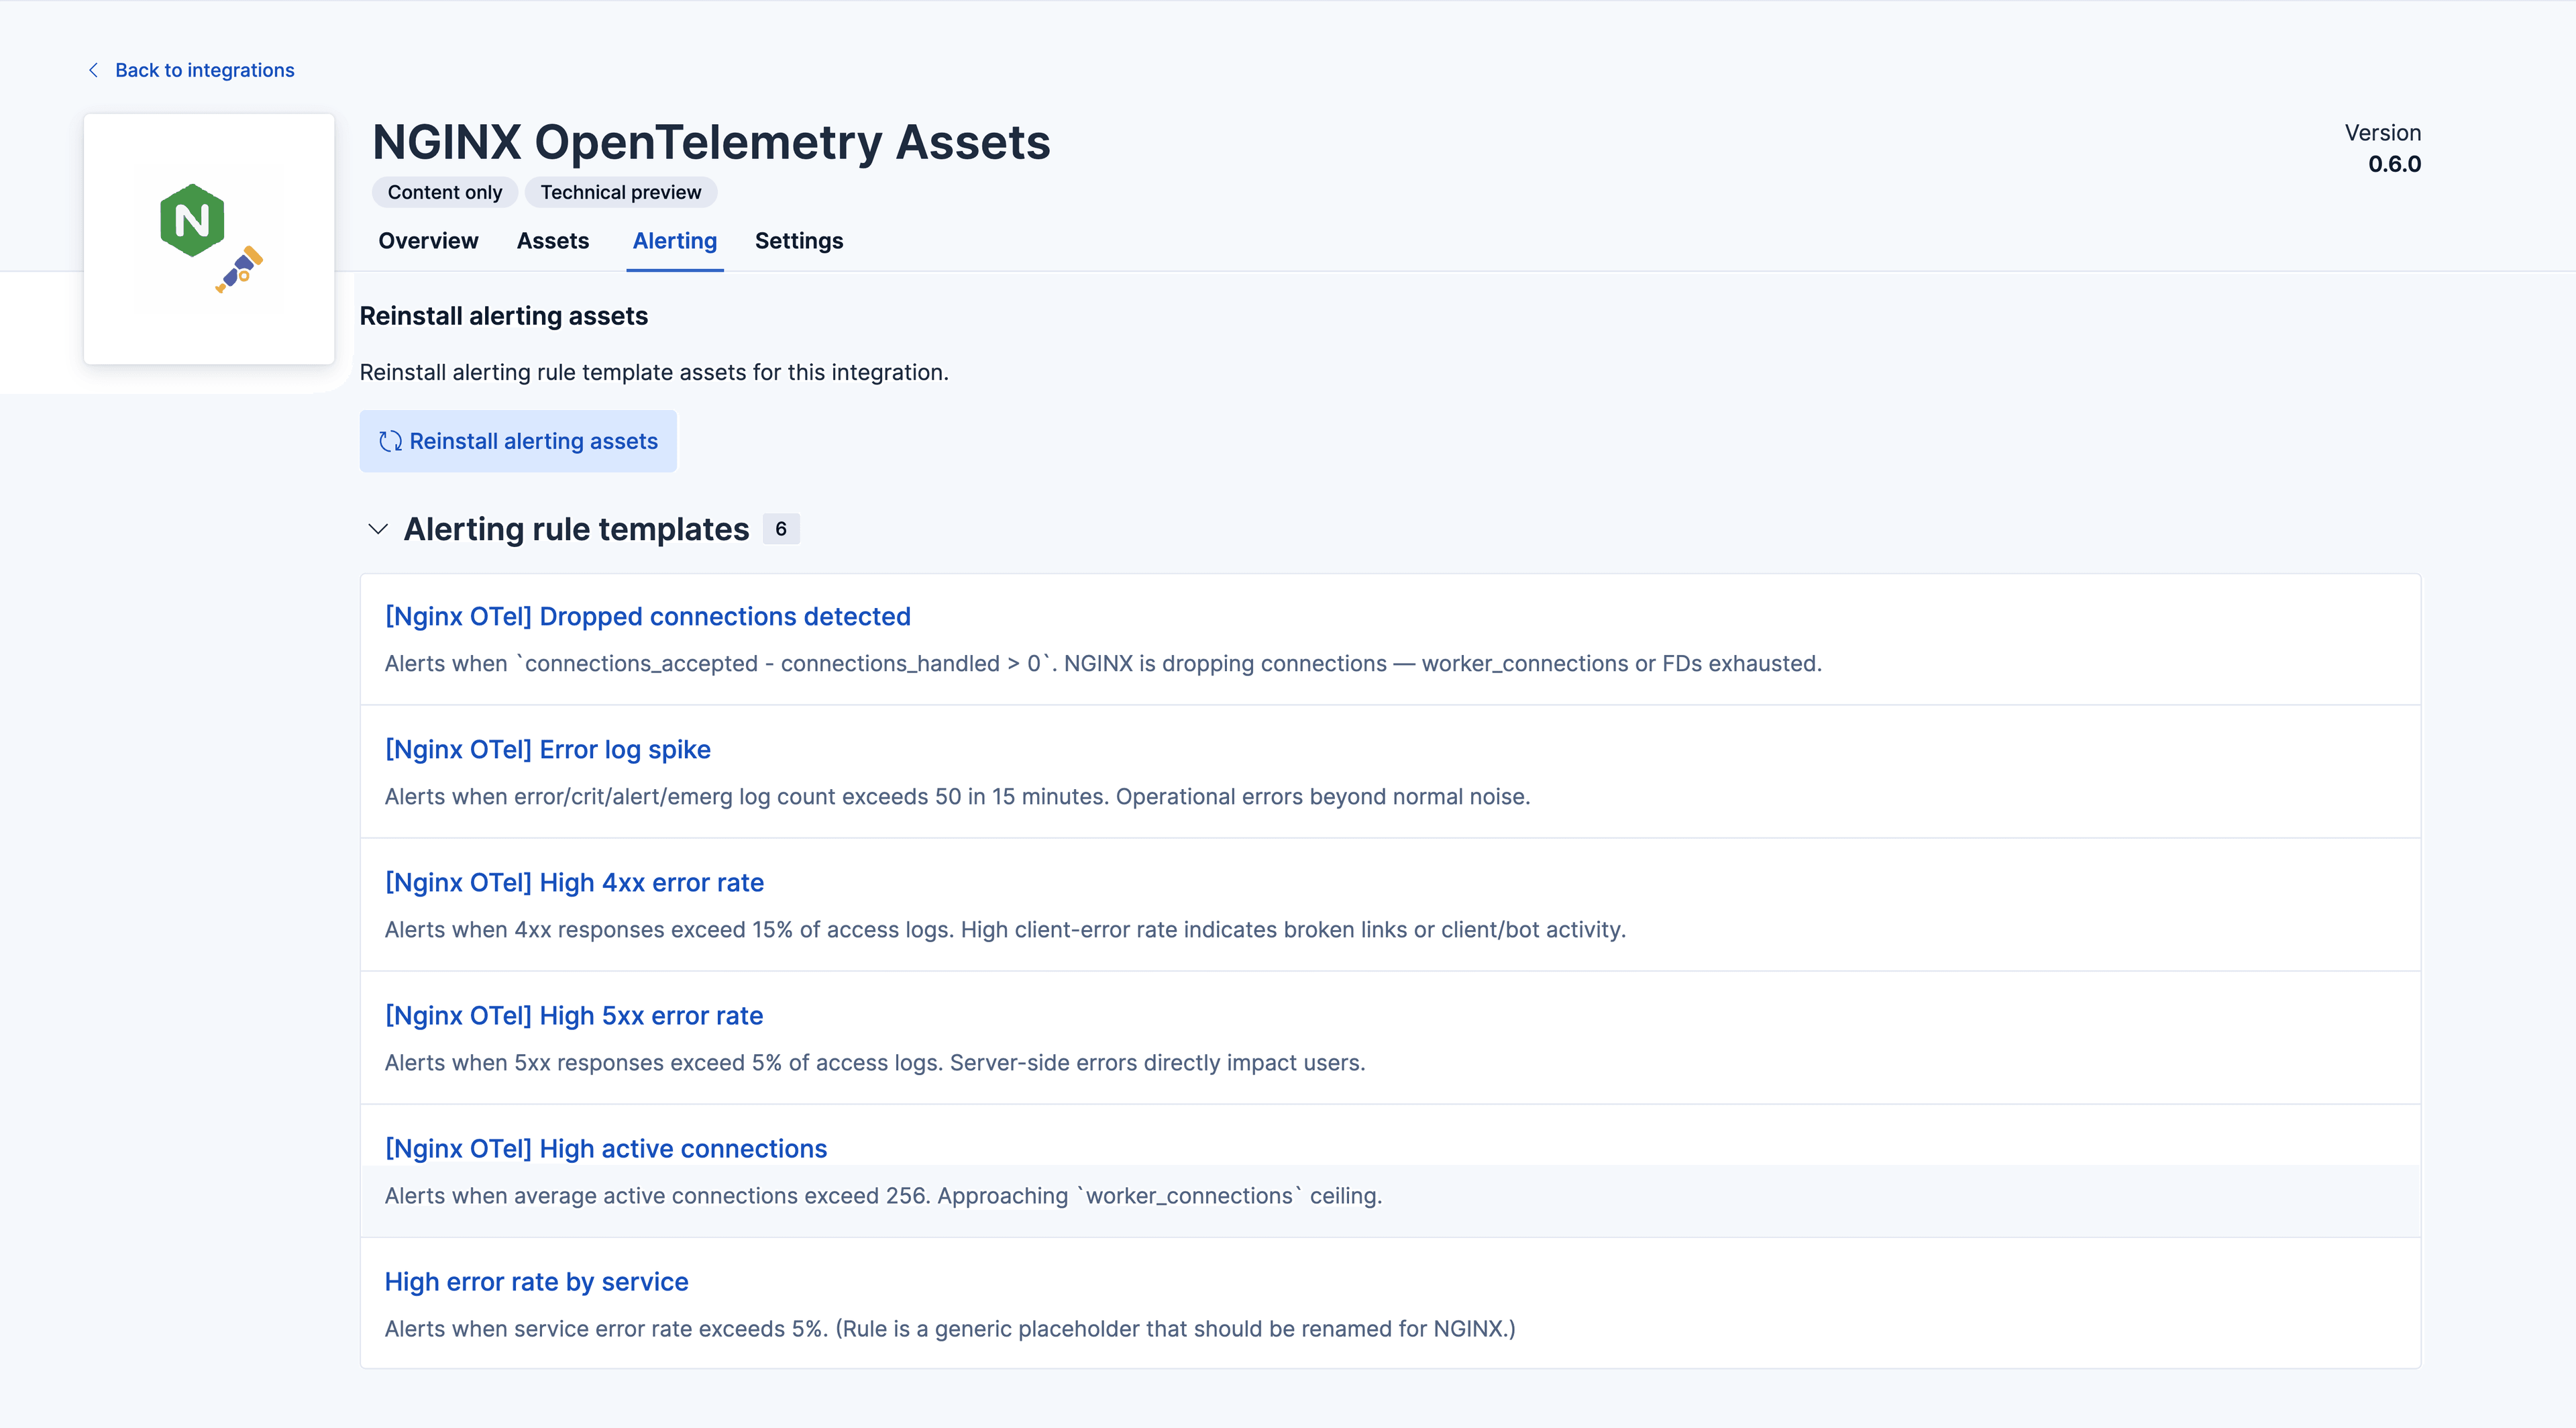Open High active connections rule template
Screen dimensions: 2576x1428
tap(606, 1148)
